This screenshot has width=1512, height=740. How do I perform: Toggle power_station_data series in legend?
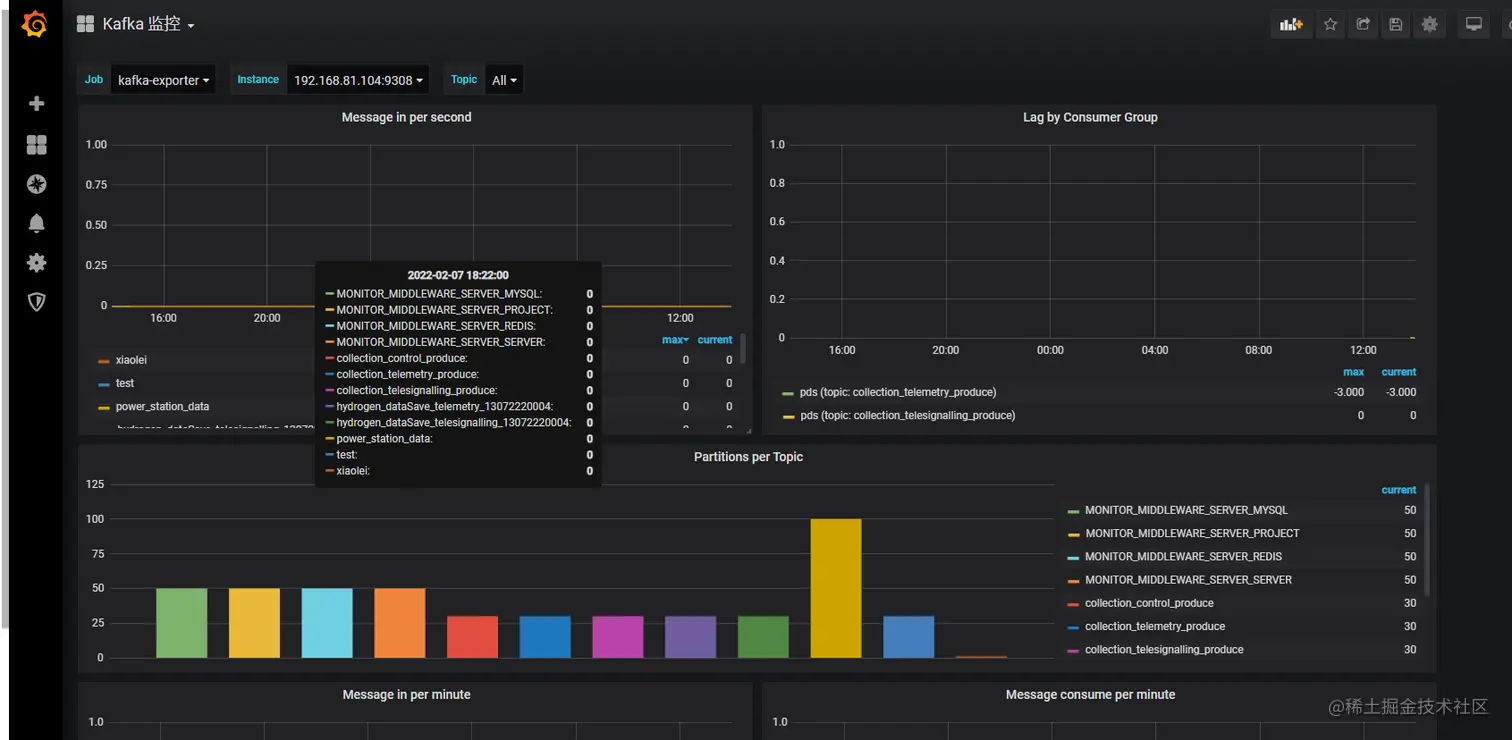point(162,407)
